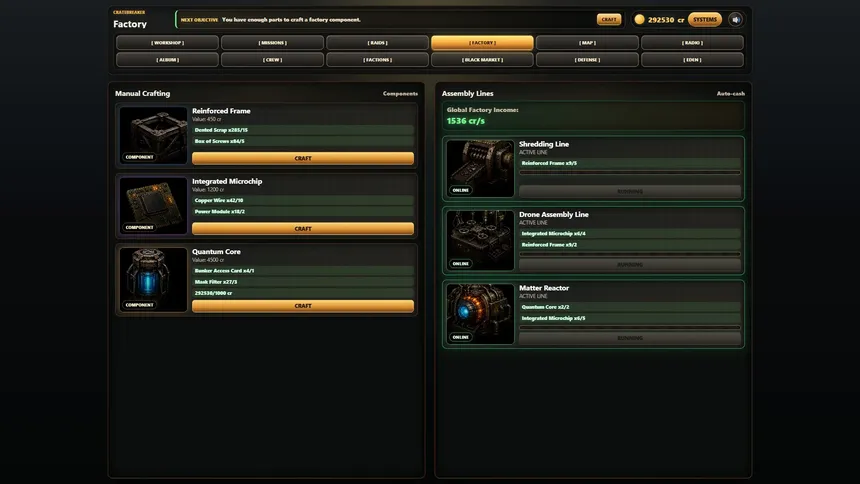The width and height of the screenshot is (860, 484).
Task: Click the Matter Reactor progress bar
Action: (630, 328)
